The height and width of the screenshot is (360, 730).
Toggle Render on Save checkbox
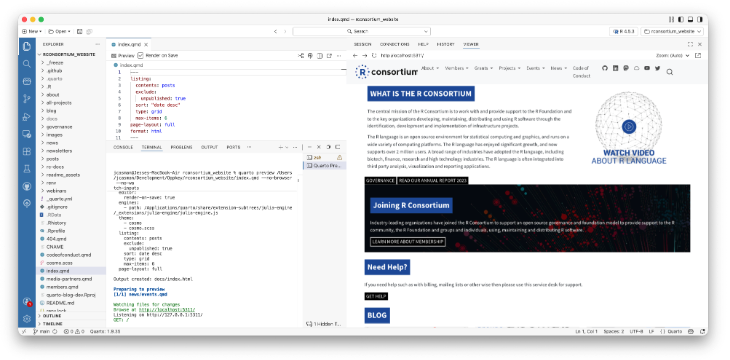[141, 55]
